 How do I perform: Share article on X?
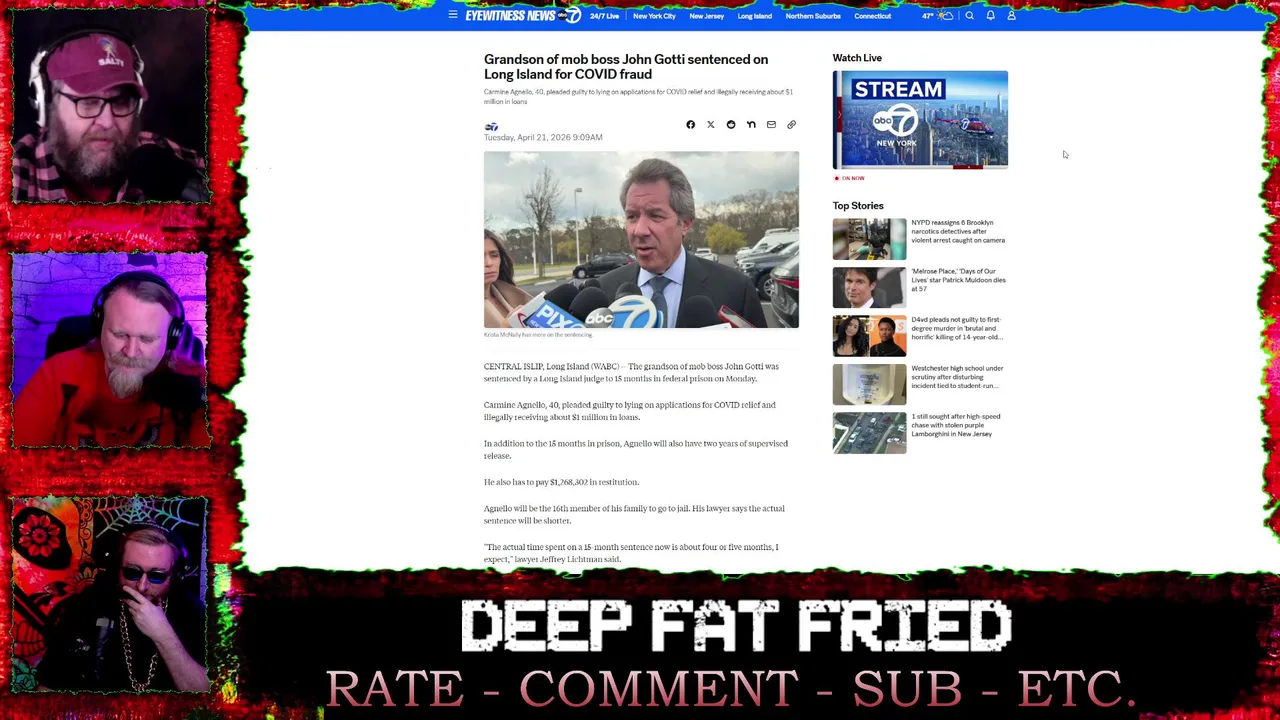click(x=711, y=125)
